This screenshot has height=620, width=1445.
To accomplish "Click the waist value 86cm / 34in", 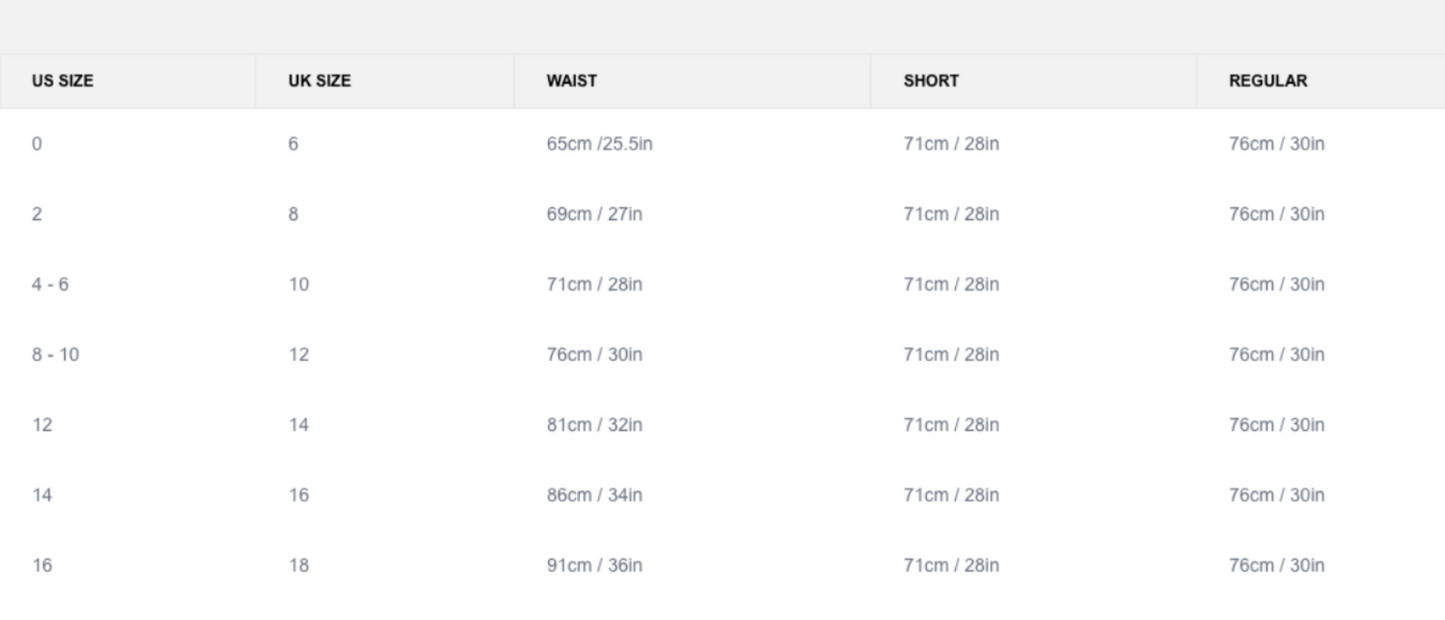I will [594, 495].
